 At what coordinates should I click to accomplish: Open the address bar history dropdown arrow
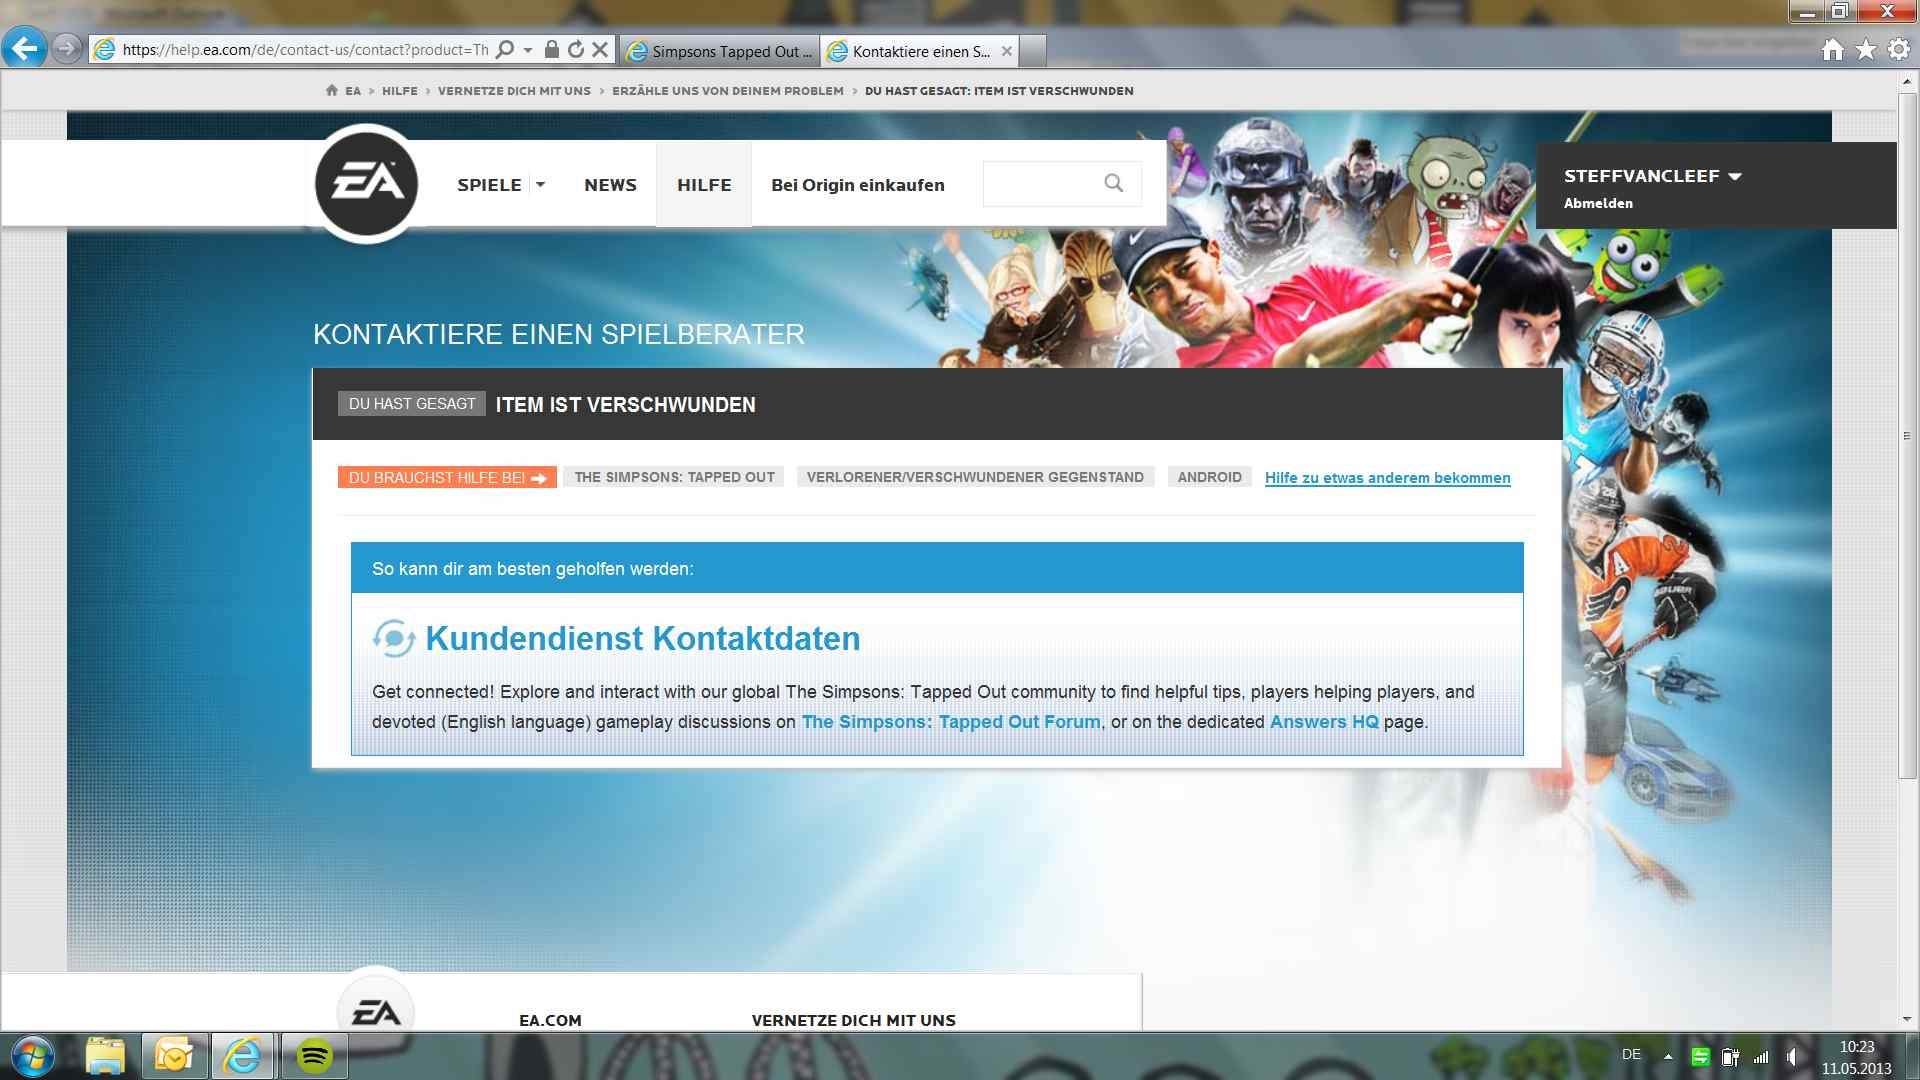click(x=528, y=49)
